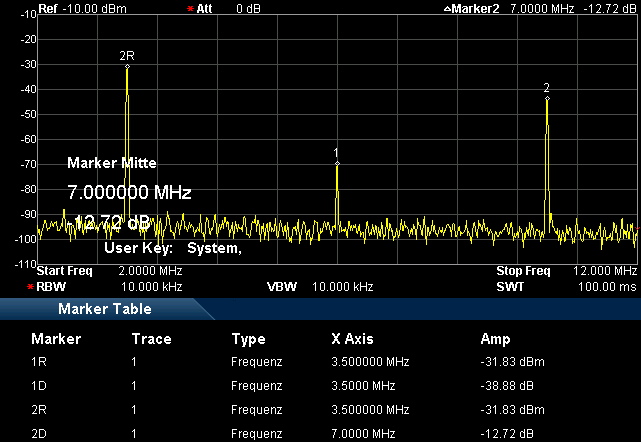
Task: Select the 1D marker row
Action: (320, 386)
